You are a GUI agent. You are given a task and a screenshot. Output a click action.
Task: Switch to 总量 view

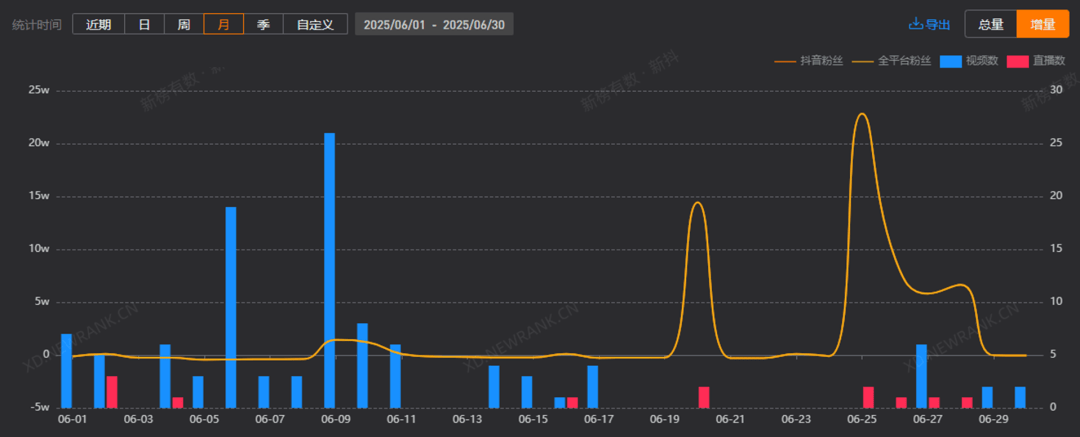990,24
